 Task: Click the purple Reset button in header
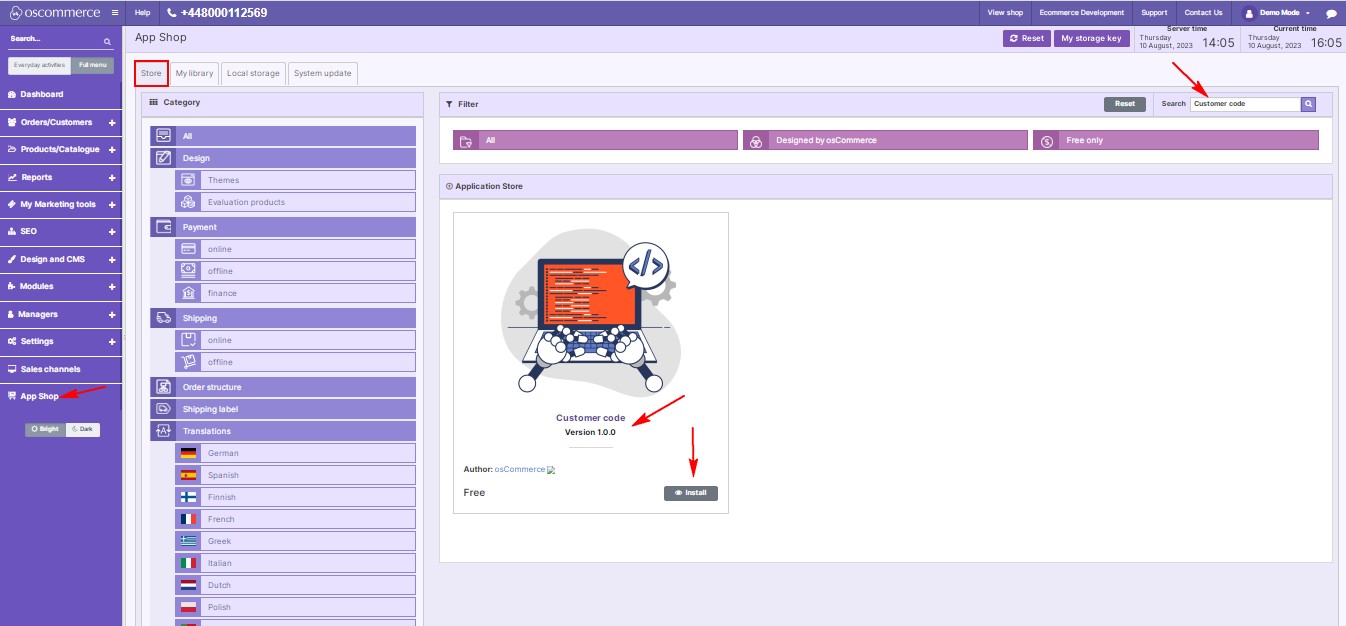click(1027, 38)
